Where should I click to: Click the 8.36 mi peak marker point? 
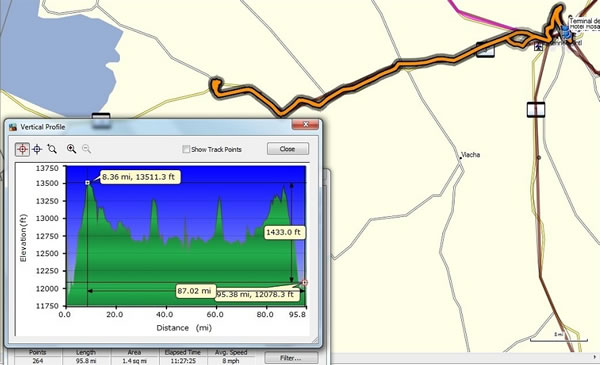pos(87,183)
